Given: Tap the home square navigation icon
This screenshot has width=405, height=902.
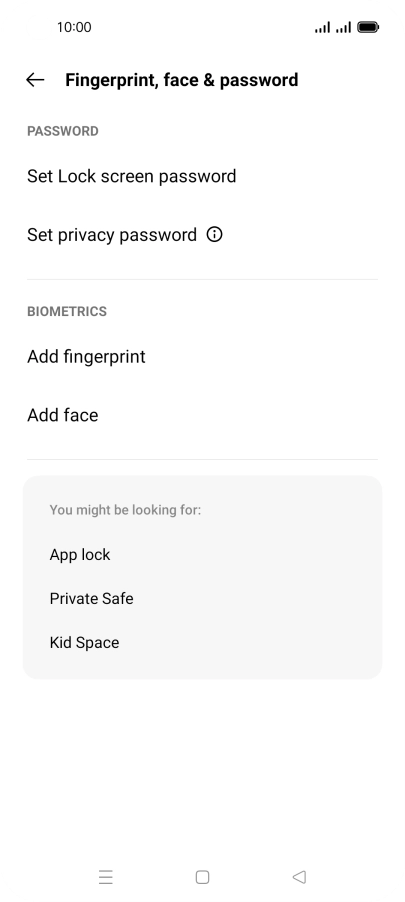Looking at the screenshot, I should pos(202,877).
